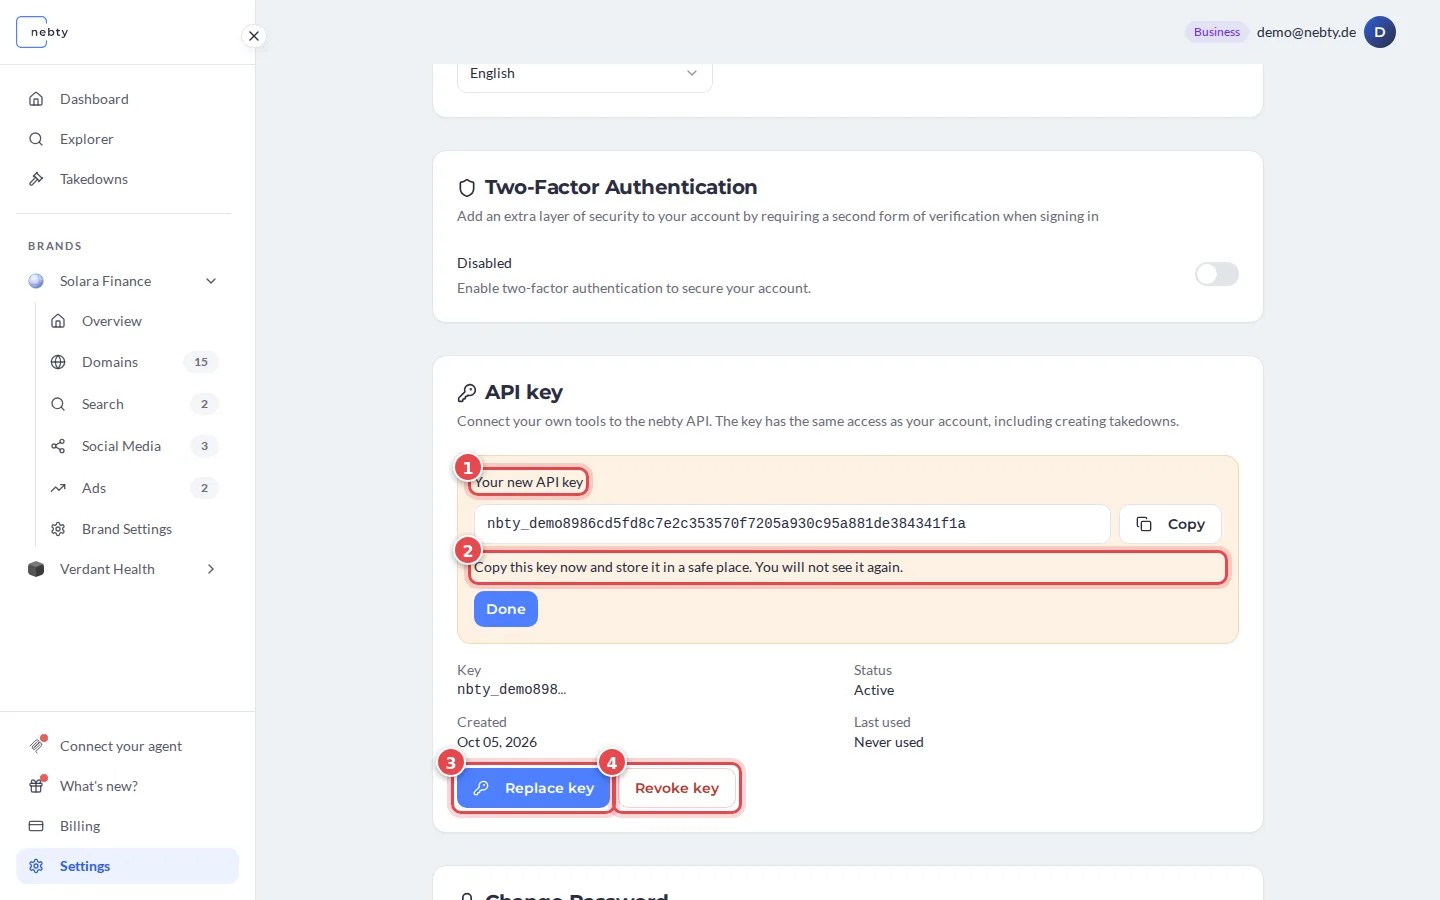This screenshot has width=1440, height=900.
Task: Click the Business plan badge
Action: (x=1217, y=32)
